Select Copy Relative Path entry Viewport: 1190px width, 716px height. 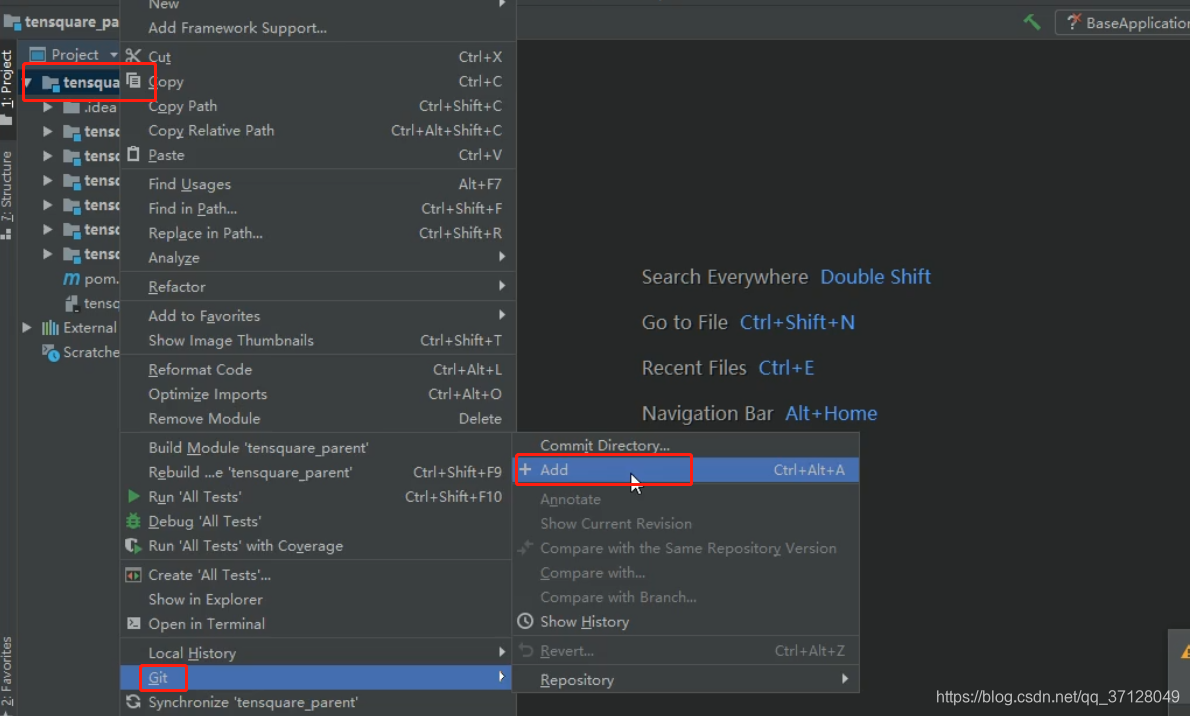pyautogui.click(x=317, y=131)
